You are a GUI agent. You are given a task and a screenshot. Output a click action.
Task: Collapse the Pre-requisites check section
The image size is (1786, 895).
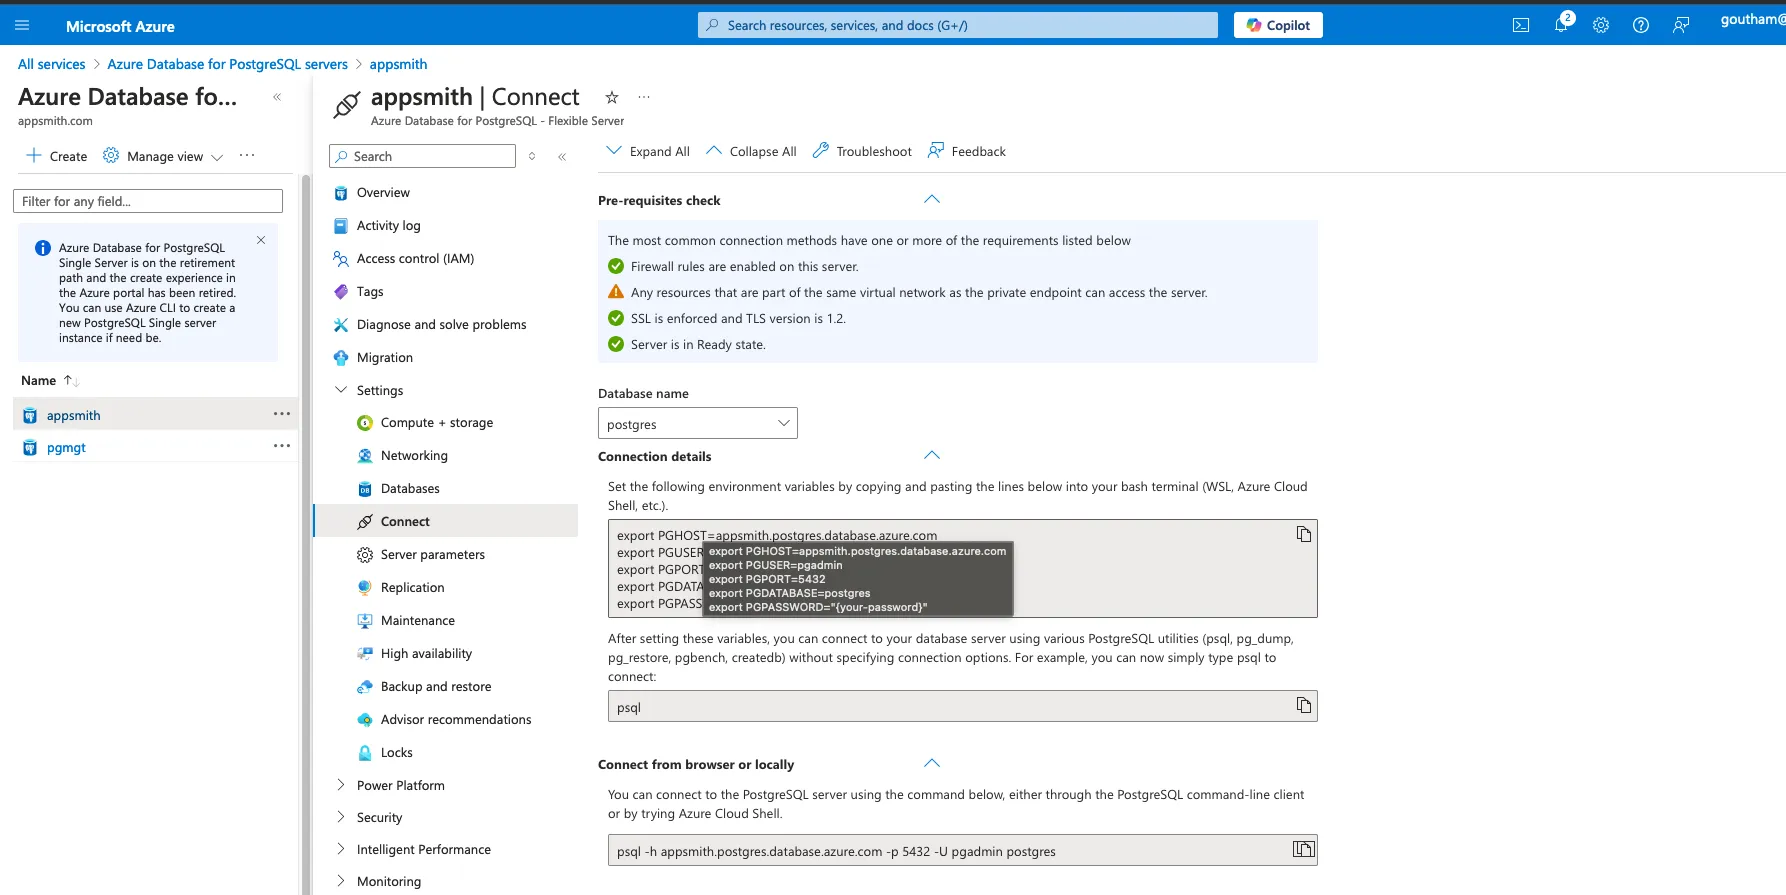(x=931, y=200)
